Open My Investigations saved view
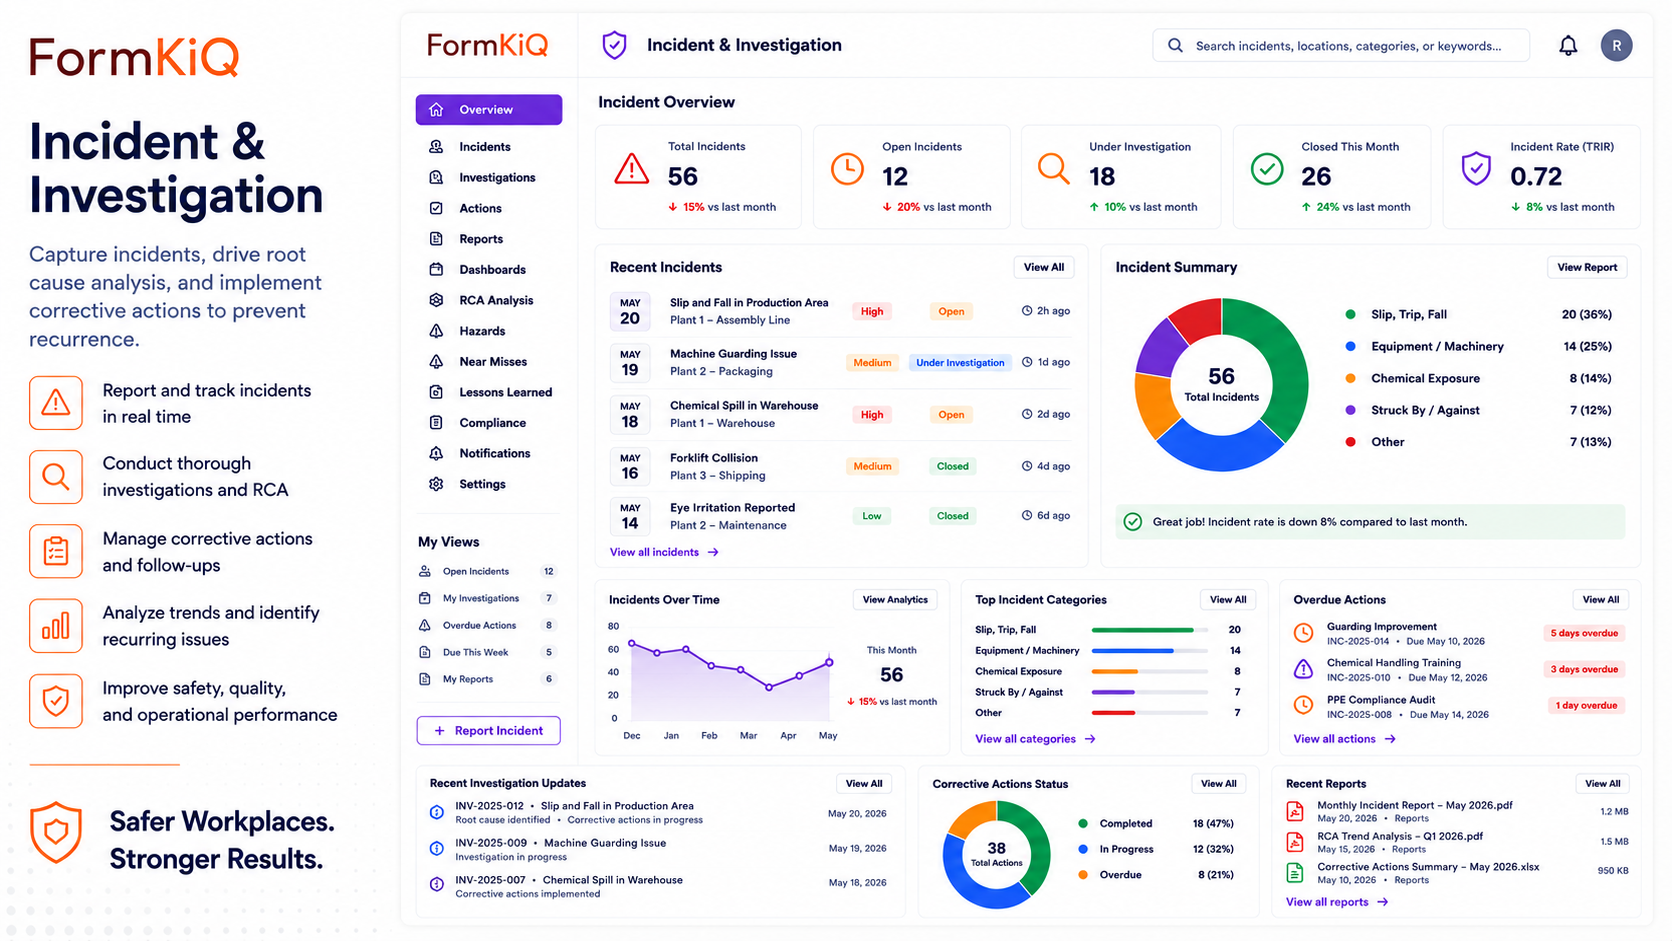 488,598
